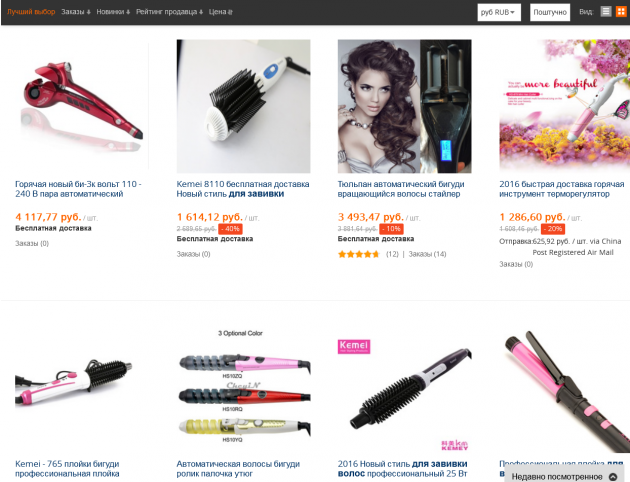Sort results by Цена
This screenshot has width=630, height=482.
click(x=221, y=12)
